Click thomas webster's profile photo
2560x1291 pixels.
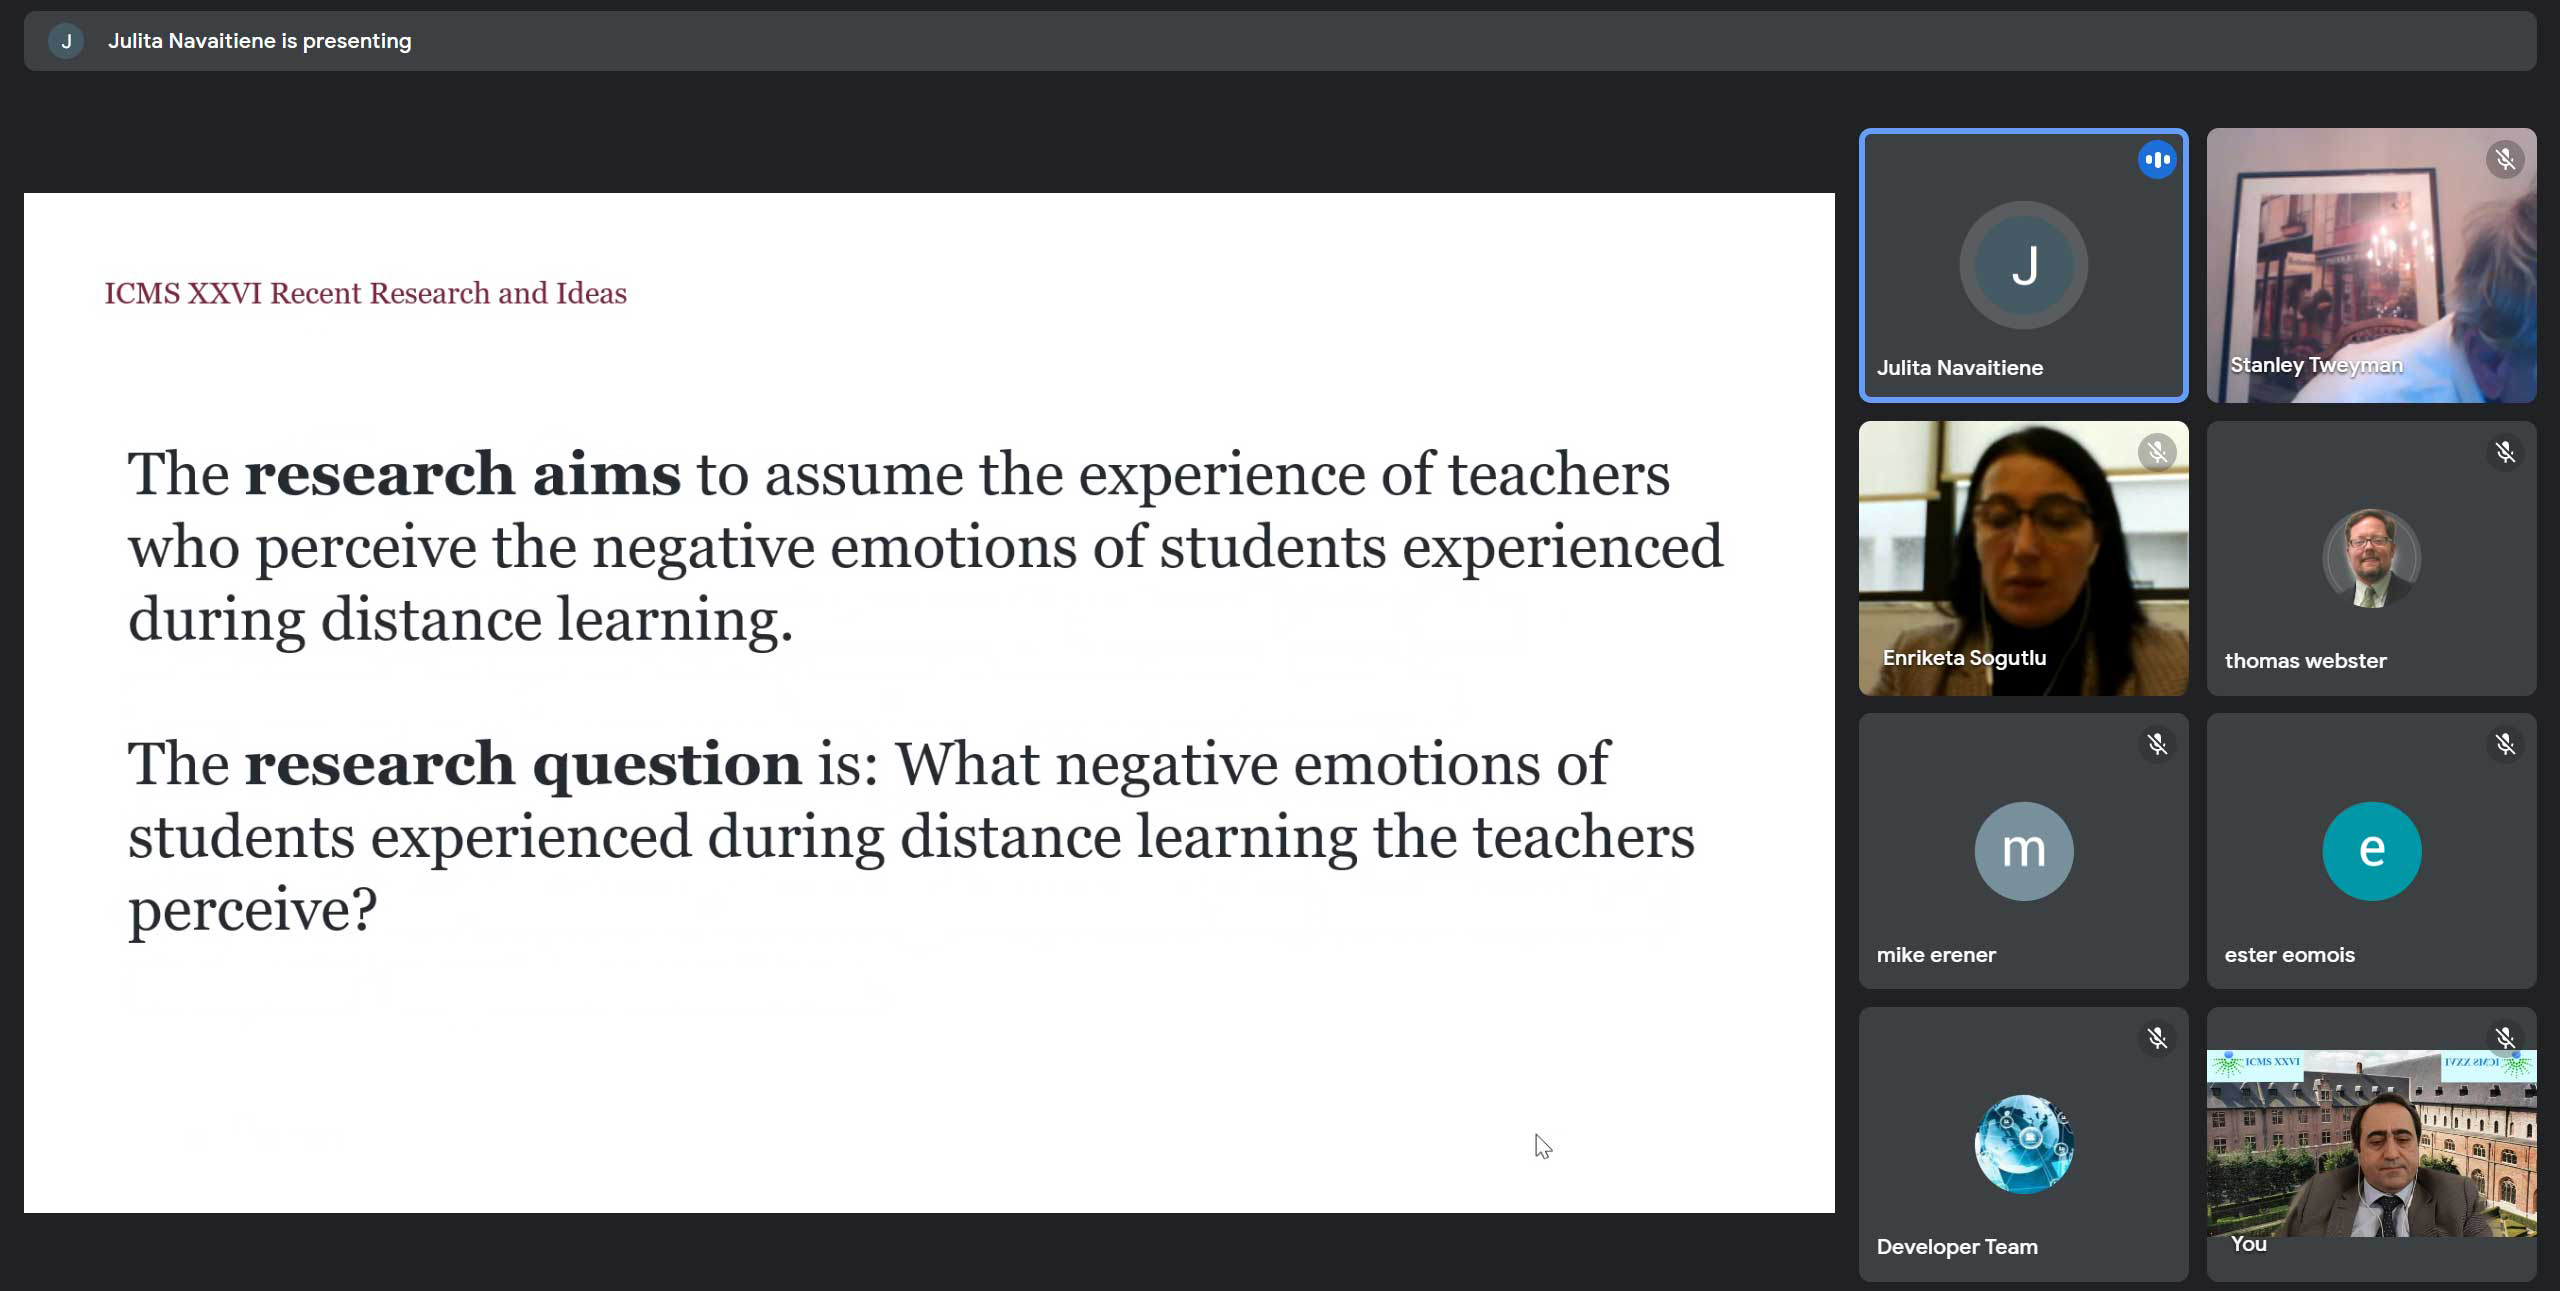tap(2371, 558)
